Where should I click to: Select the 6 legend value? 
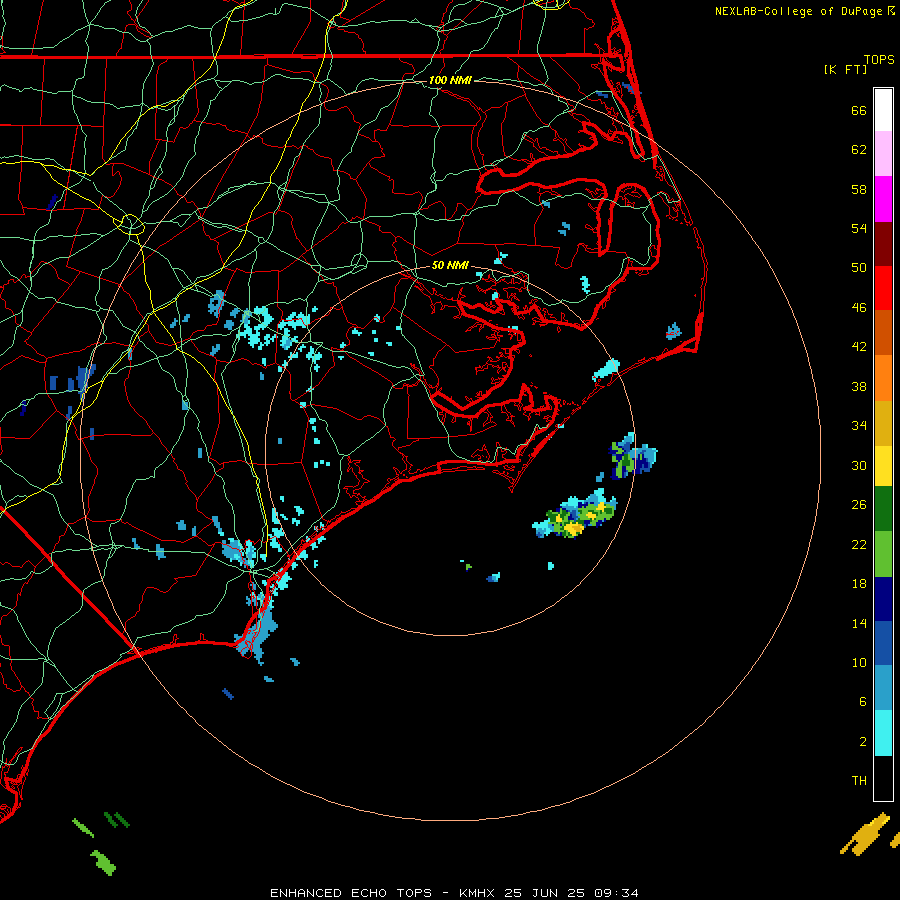[862, 702]
